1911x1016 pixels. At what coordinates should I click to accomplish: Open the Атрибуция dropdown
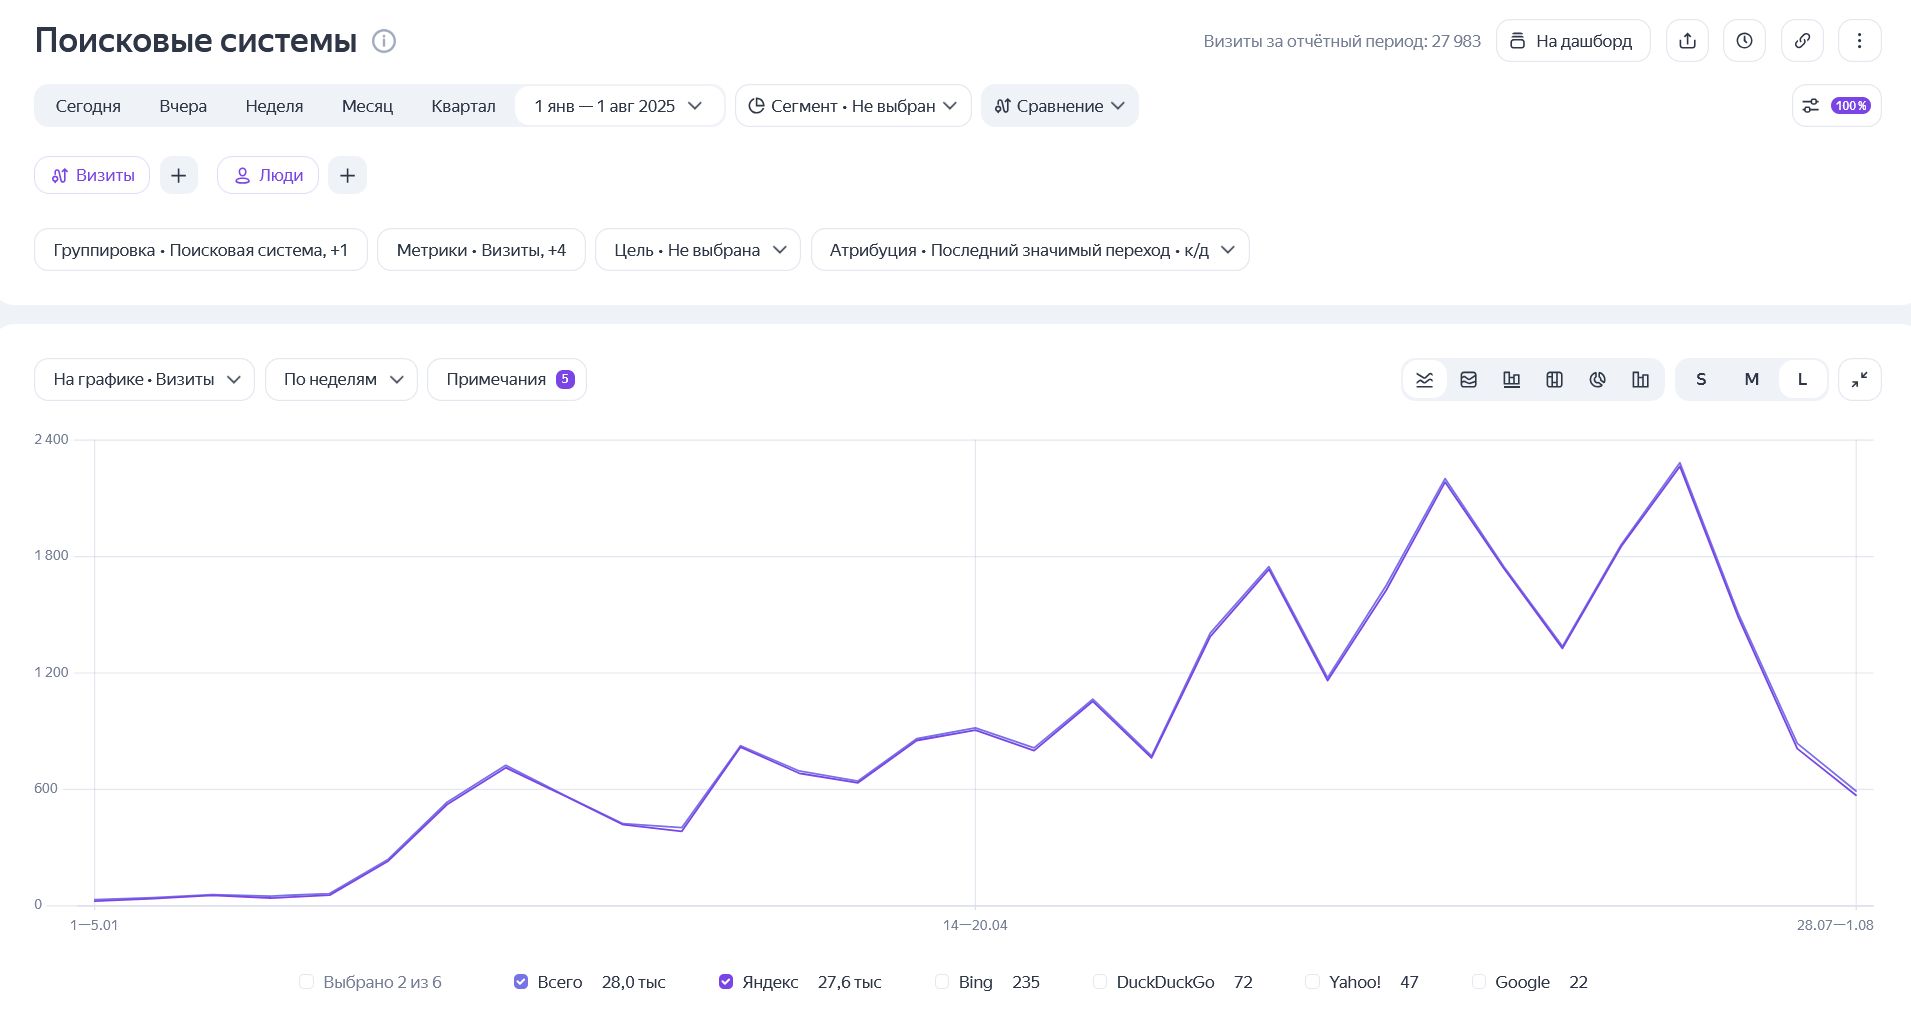(1029, 250)
